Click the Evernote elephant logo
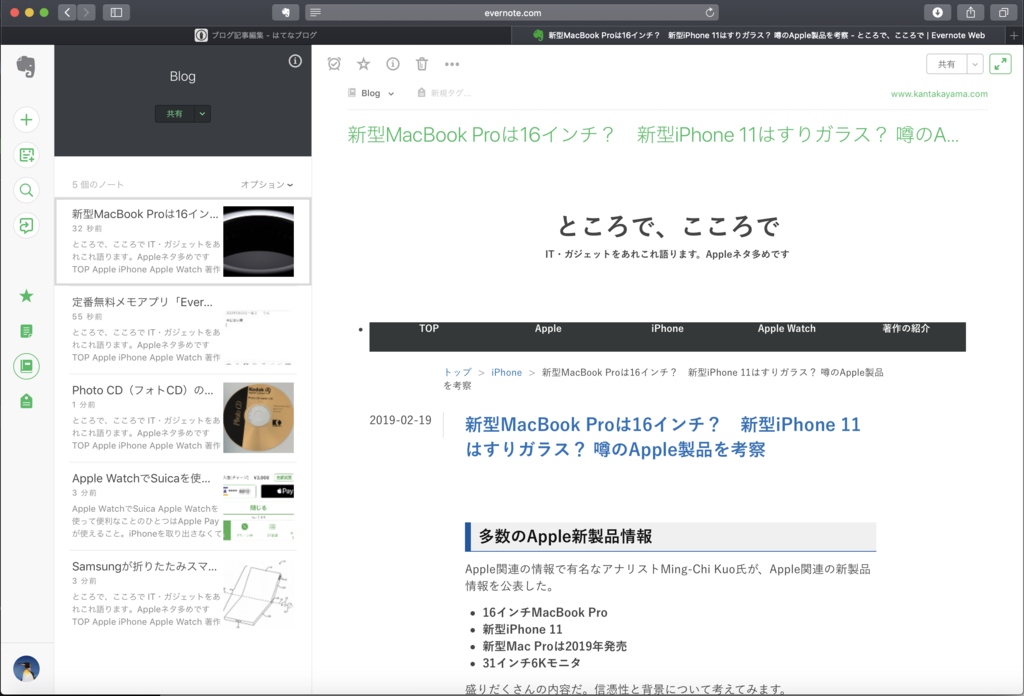Viewport: 1024px width, 696px height. (26, 67)
